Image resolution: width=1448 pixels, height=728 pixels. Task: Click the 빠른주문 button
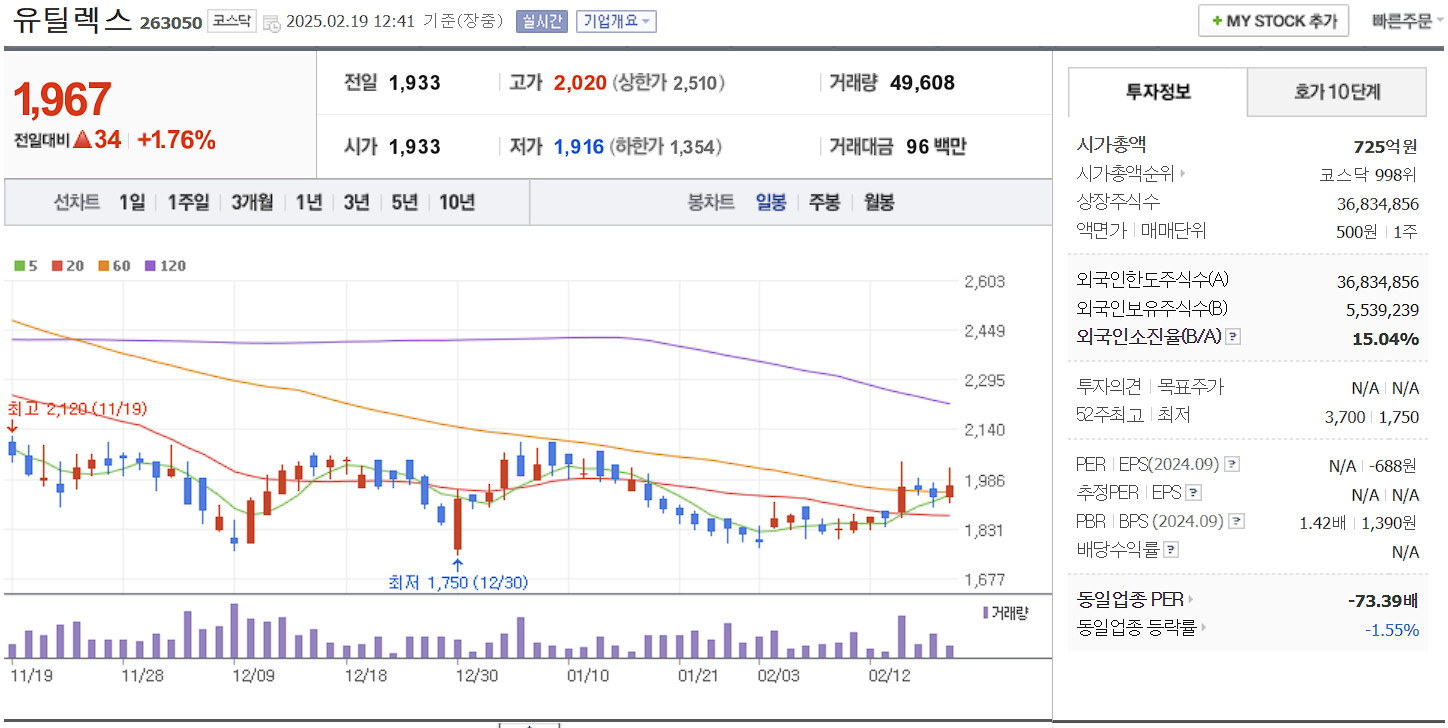pyautogui.click(x=1404, y=19)
